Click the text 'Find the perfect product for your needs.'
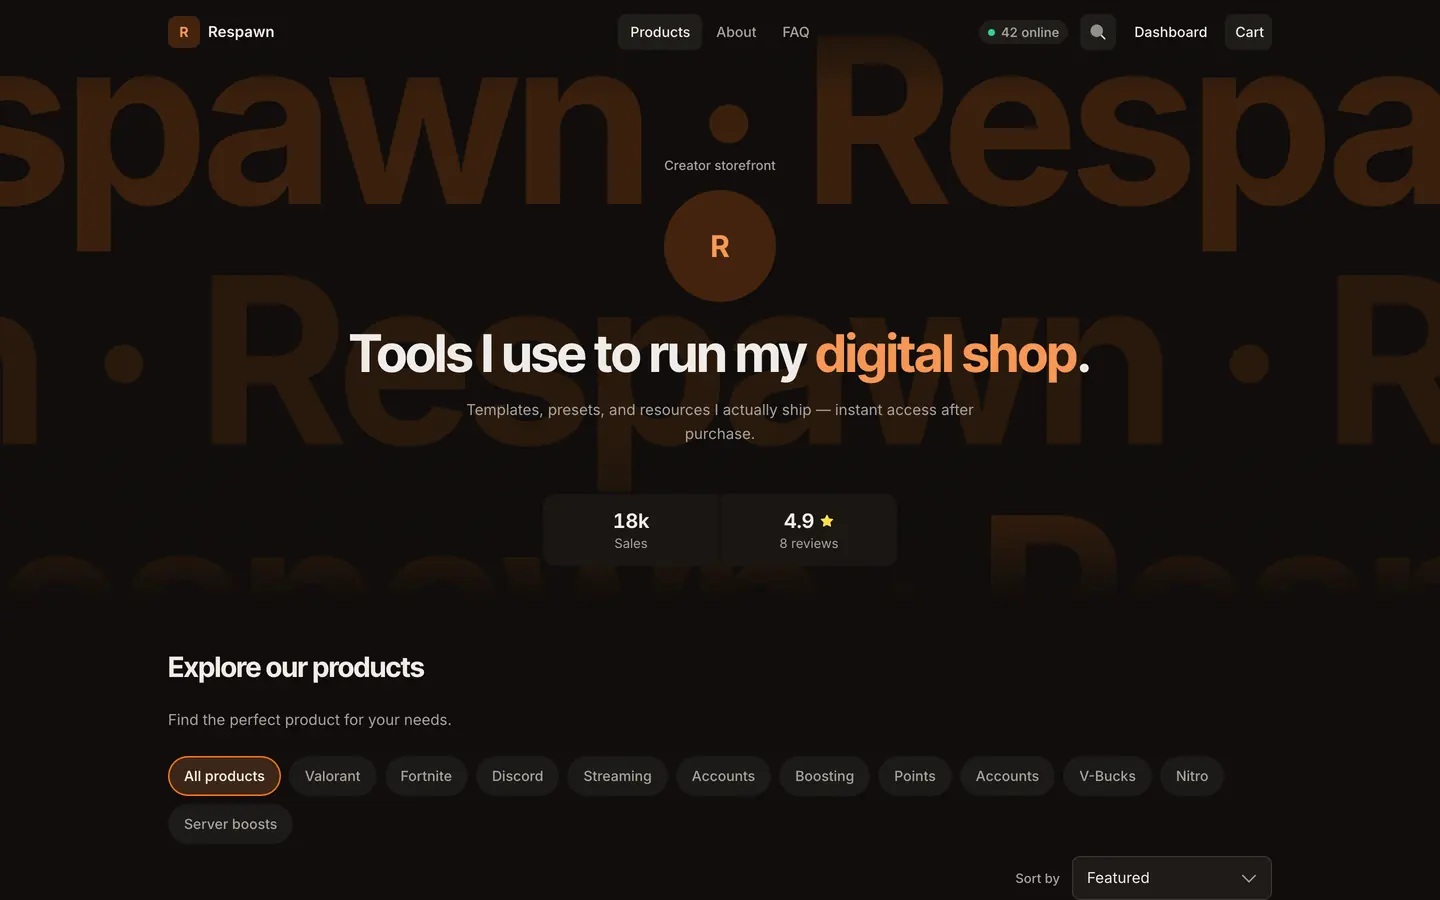 click(310, 720)
